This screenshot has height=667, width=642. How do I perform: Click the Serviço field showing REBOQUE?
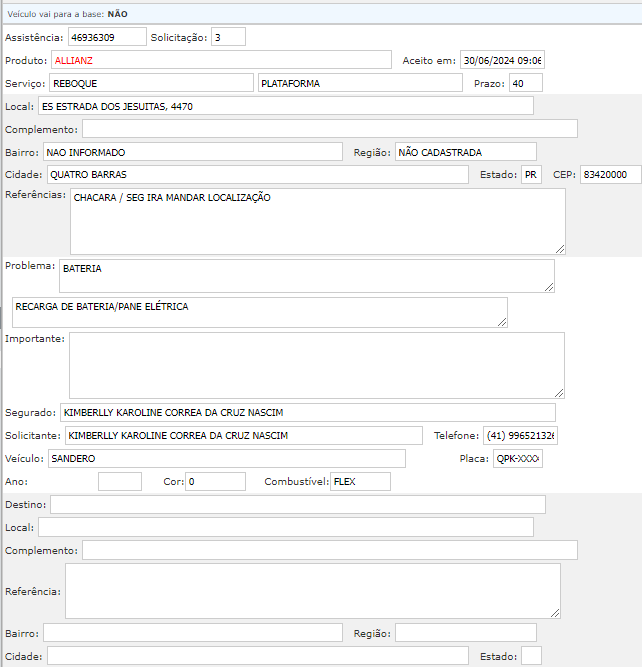(x=151, y=83)
